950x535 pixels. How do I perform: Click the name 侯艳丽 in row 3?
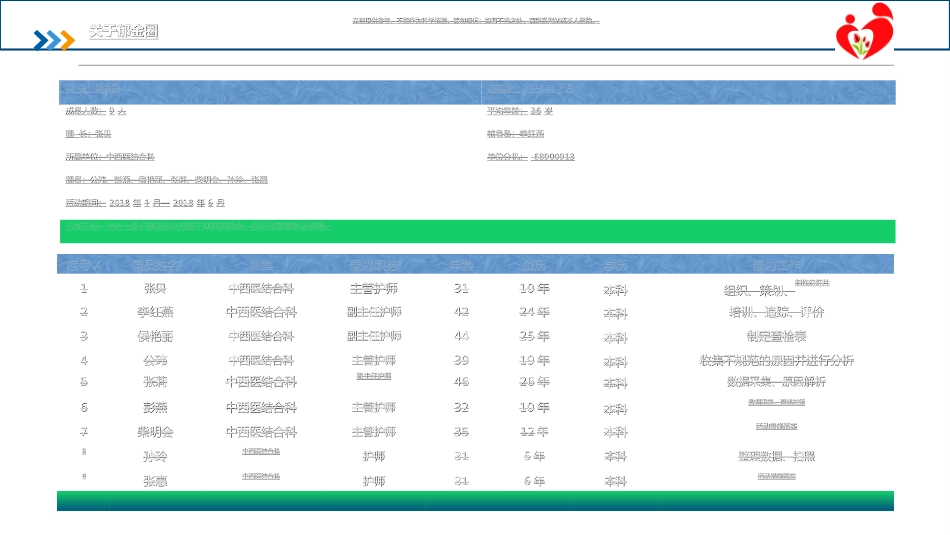click(155, 336)
